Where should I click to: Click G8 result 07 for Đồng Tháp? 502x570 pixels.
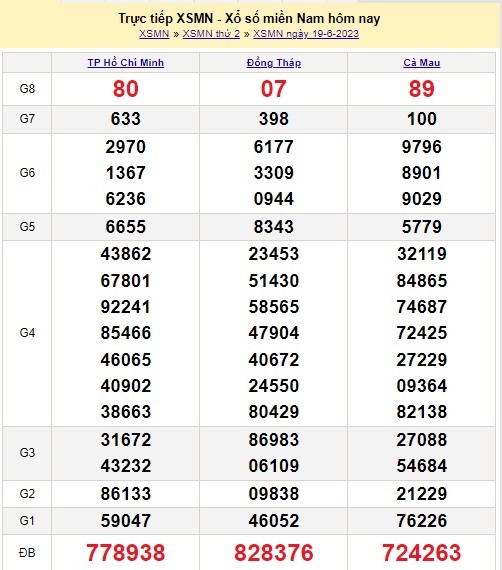[x=274, y=89]
